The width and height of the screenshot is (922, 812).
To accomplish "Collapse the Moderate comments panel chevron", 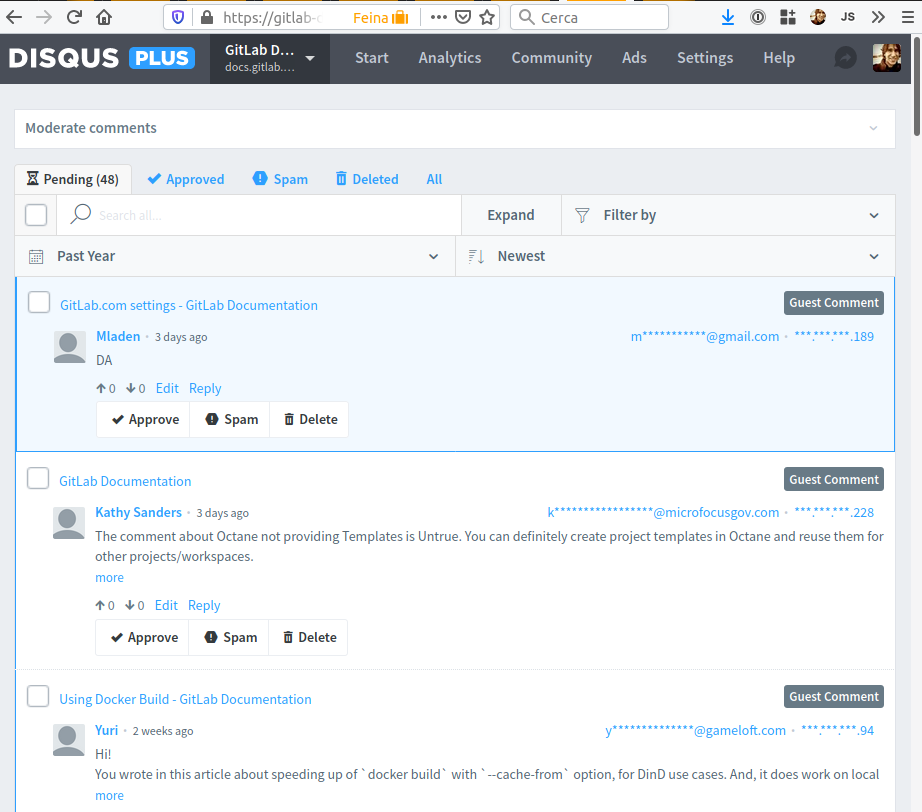I will coord(873,128).
